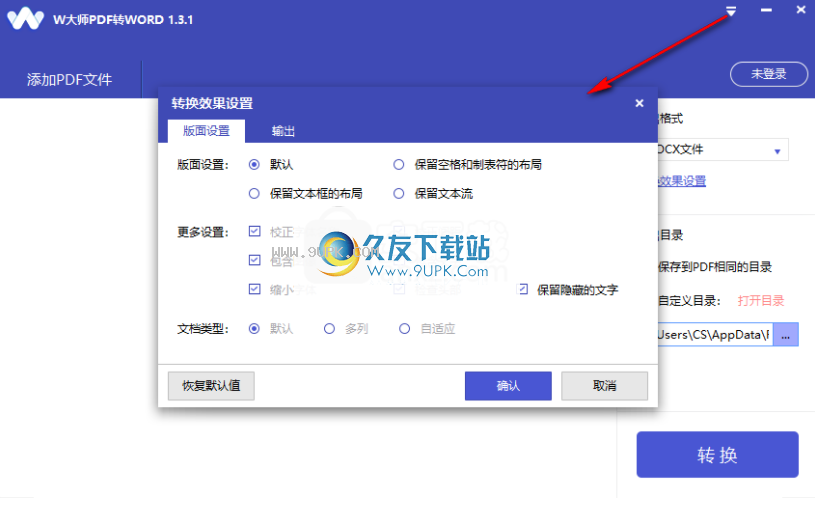This screenshot has height=509, width=815.
Task: Click 取消 to cancel dialog
Action: point(604,386)
